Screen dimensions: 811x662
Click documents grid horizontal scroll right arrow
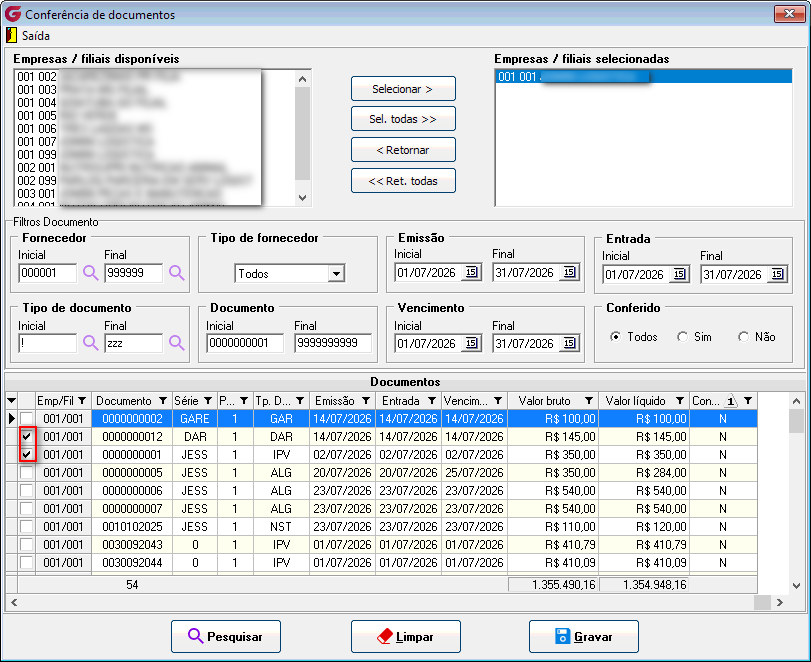780,603
